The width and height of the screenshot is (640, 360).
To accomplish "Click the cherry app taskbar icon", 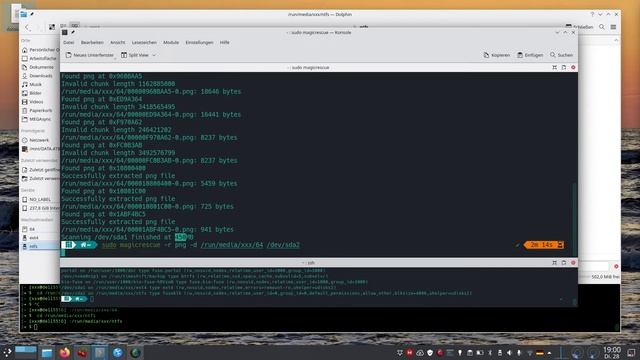I will coord(82,353).
